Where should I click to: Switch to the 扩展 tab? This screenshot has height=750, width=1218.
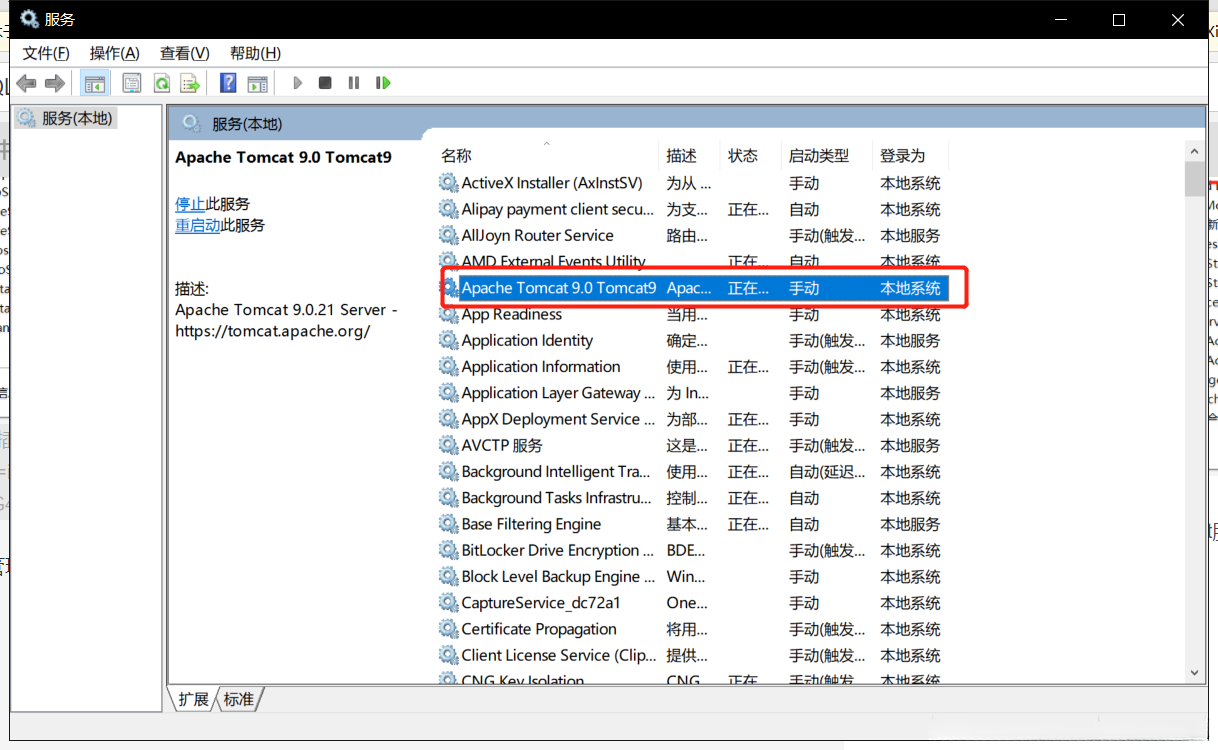[193, 699]
